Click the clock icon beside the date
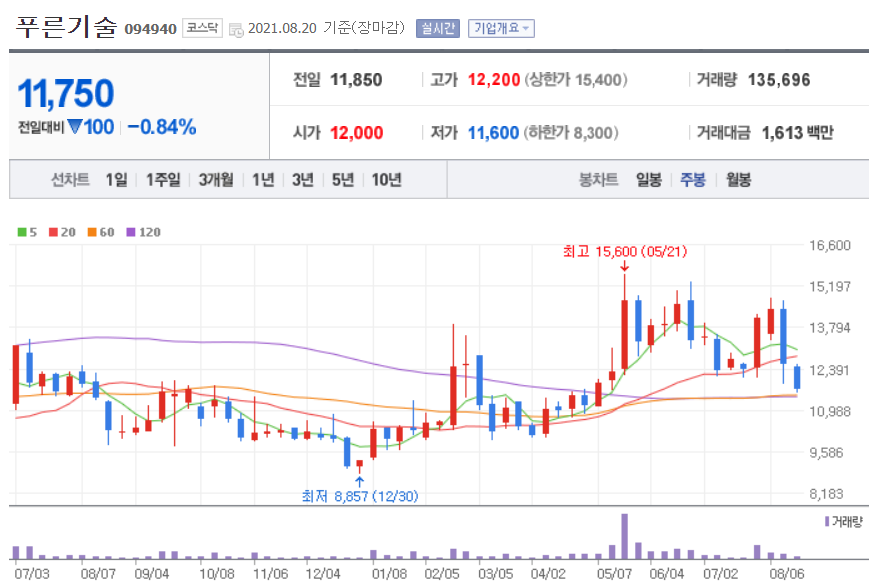The image size is (869, 586). 236,30
